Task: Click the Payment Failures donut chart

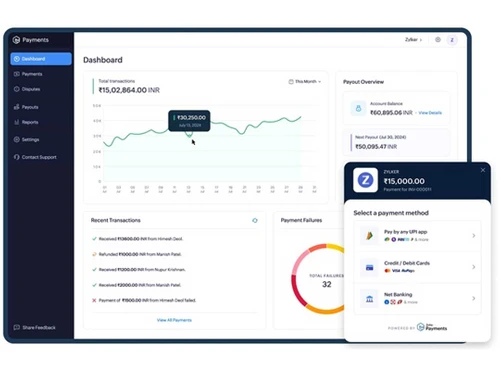Action: click(x=318, y=279)
